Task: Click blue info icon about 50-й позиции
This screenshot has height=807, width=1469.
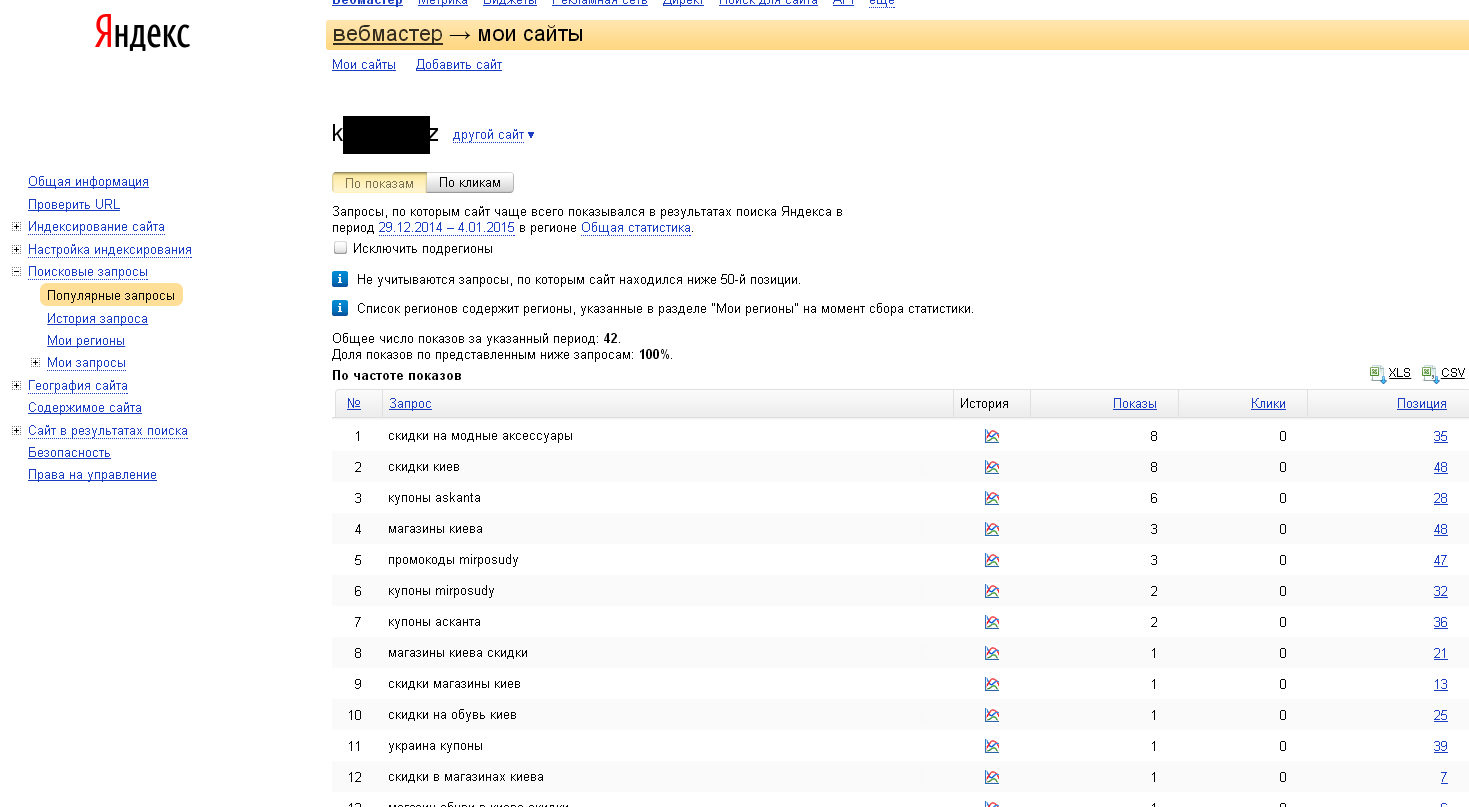Action: 340,279
